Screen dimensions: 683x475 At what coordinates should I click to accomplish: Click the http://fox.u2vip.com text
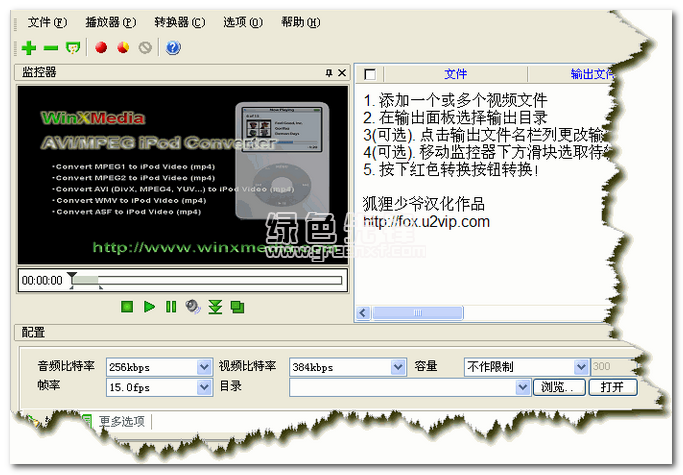[426, 222]
